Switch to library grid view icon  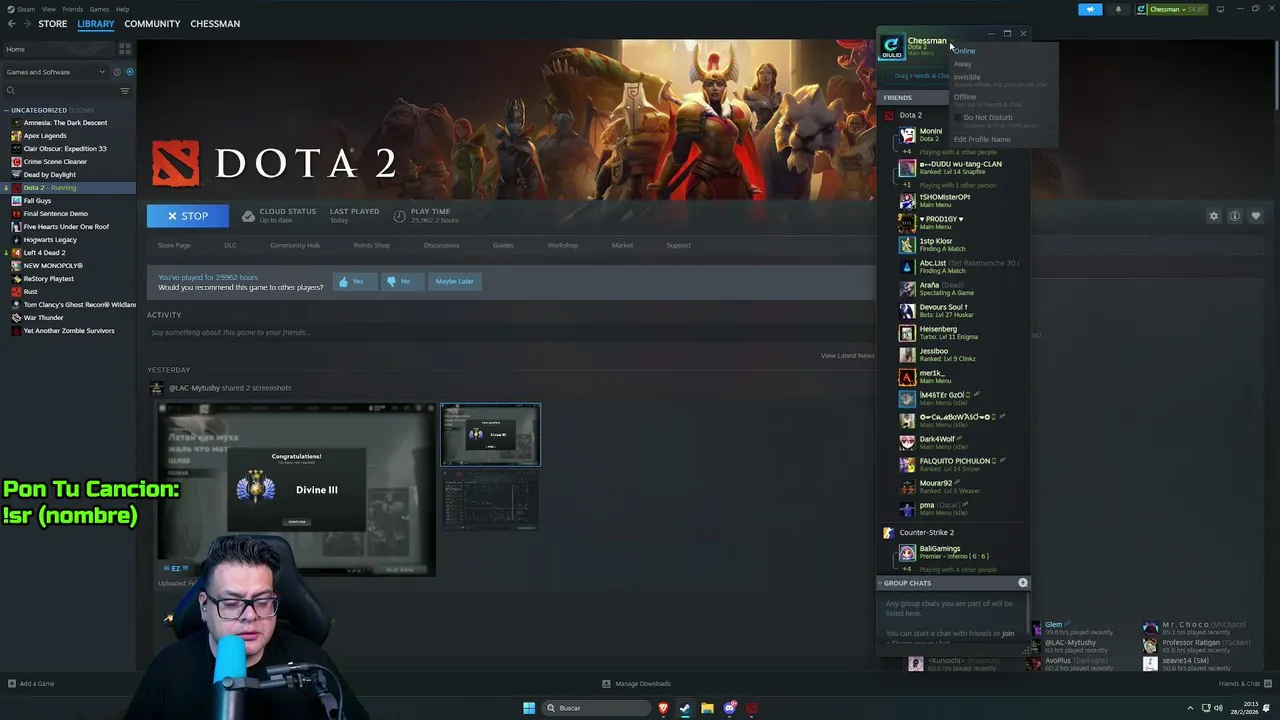pyautogui.click(x=125, y=48)
